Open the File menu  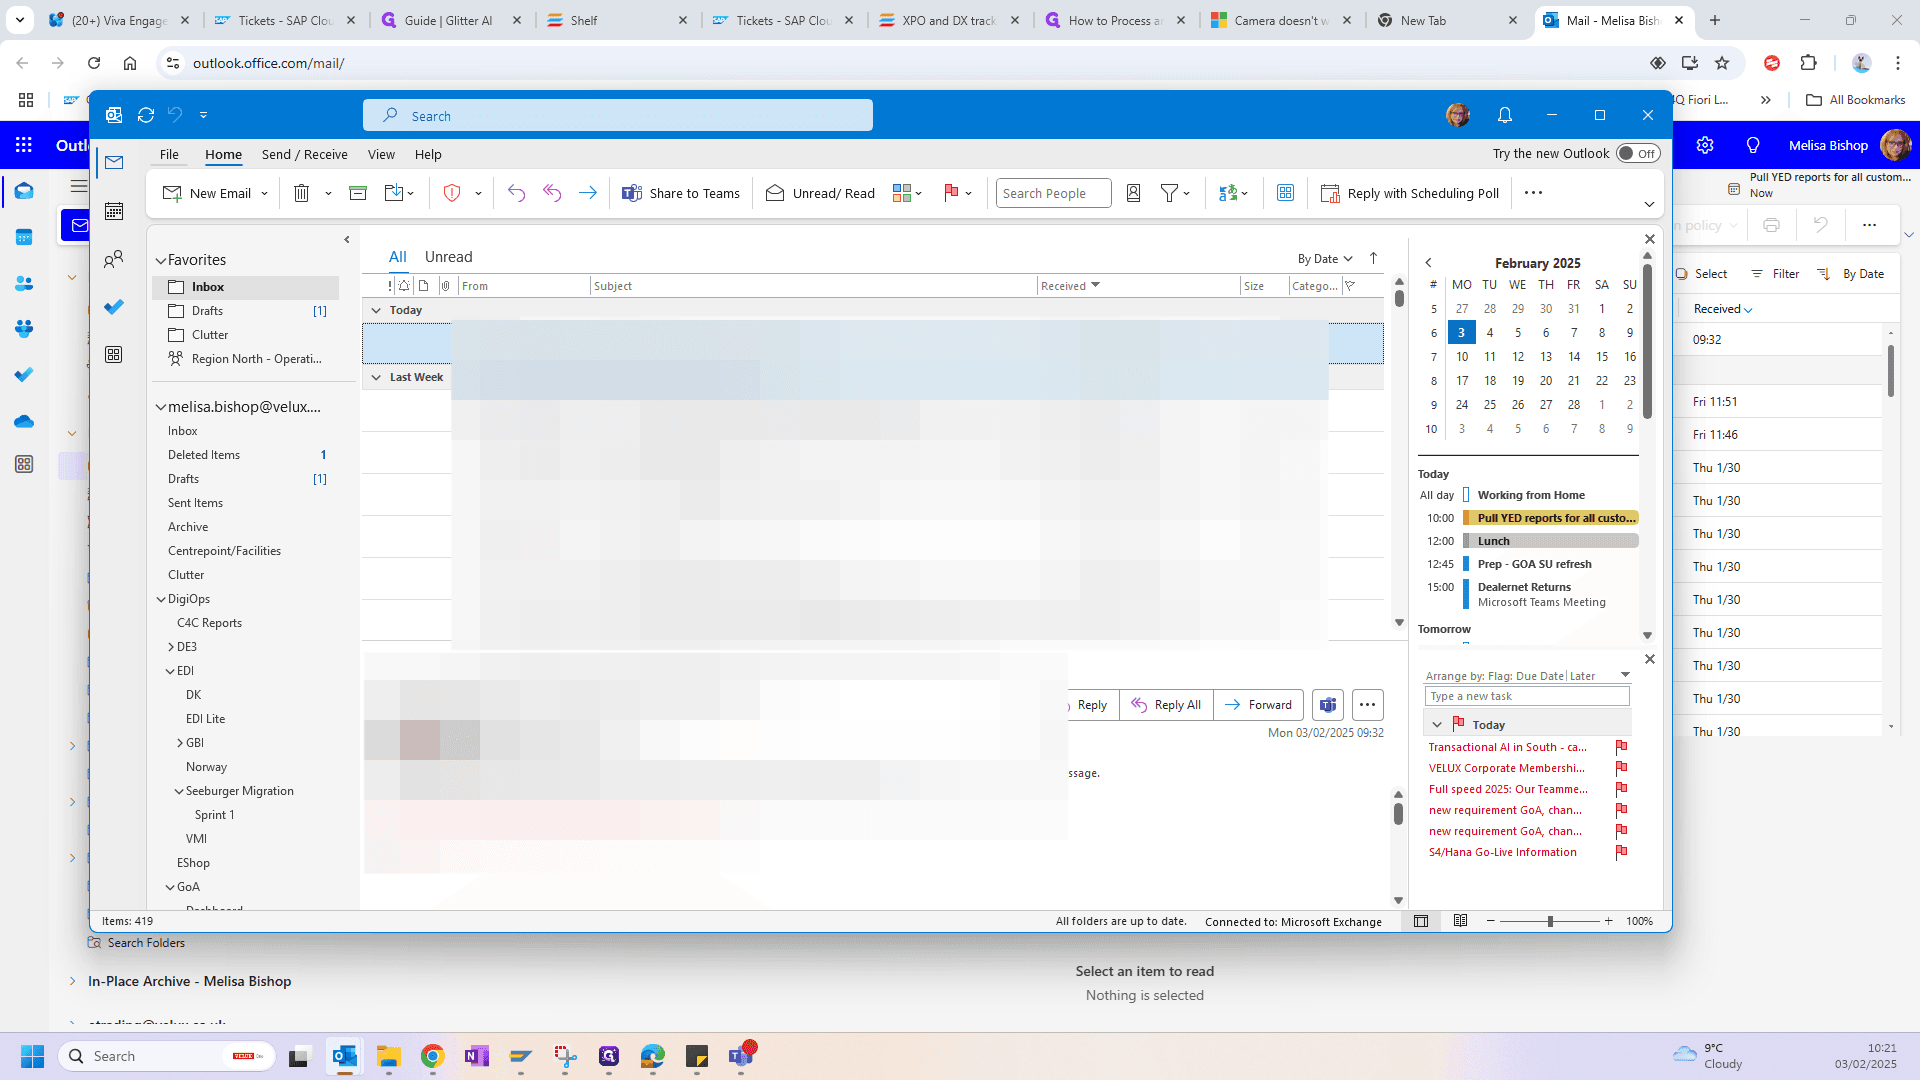pos(169,154)
